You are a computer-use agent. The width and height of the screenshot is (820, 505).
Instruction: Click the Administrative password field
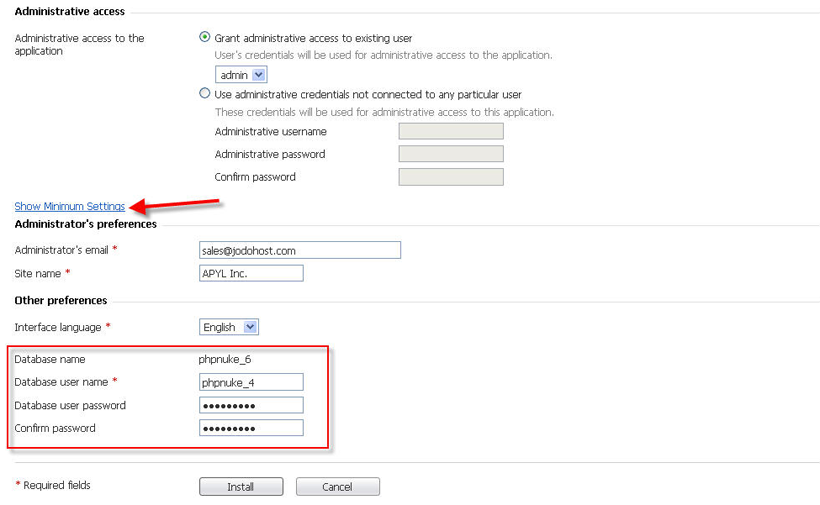click(x=451, y=154)
